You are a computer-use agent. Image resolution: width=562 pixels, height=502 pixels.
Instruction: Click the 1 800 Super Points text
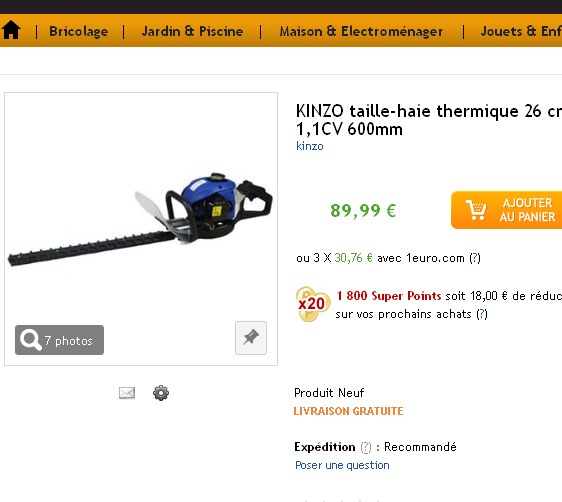389,296
